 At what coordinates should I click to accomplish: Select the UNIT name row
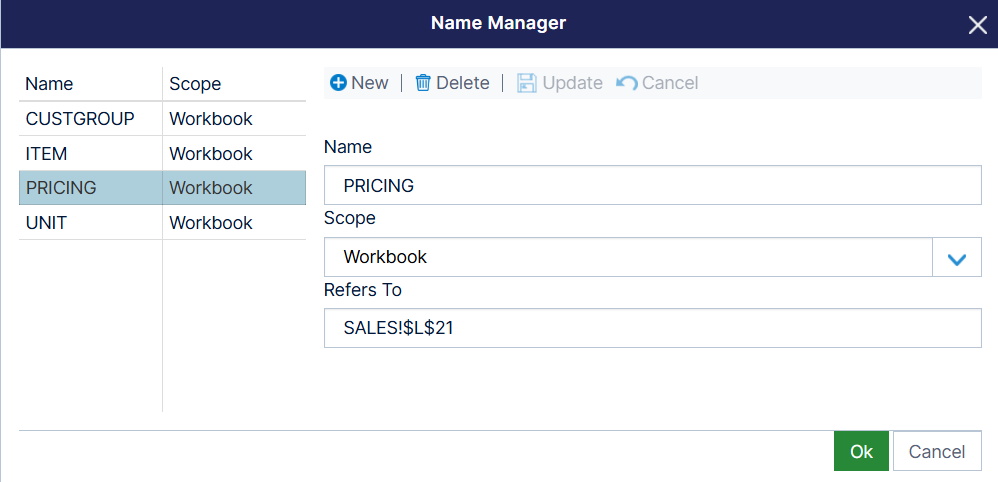pyautogui.click(x=162, y=223)
